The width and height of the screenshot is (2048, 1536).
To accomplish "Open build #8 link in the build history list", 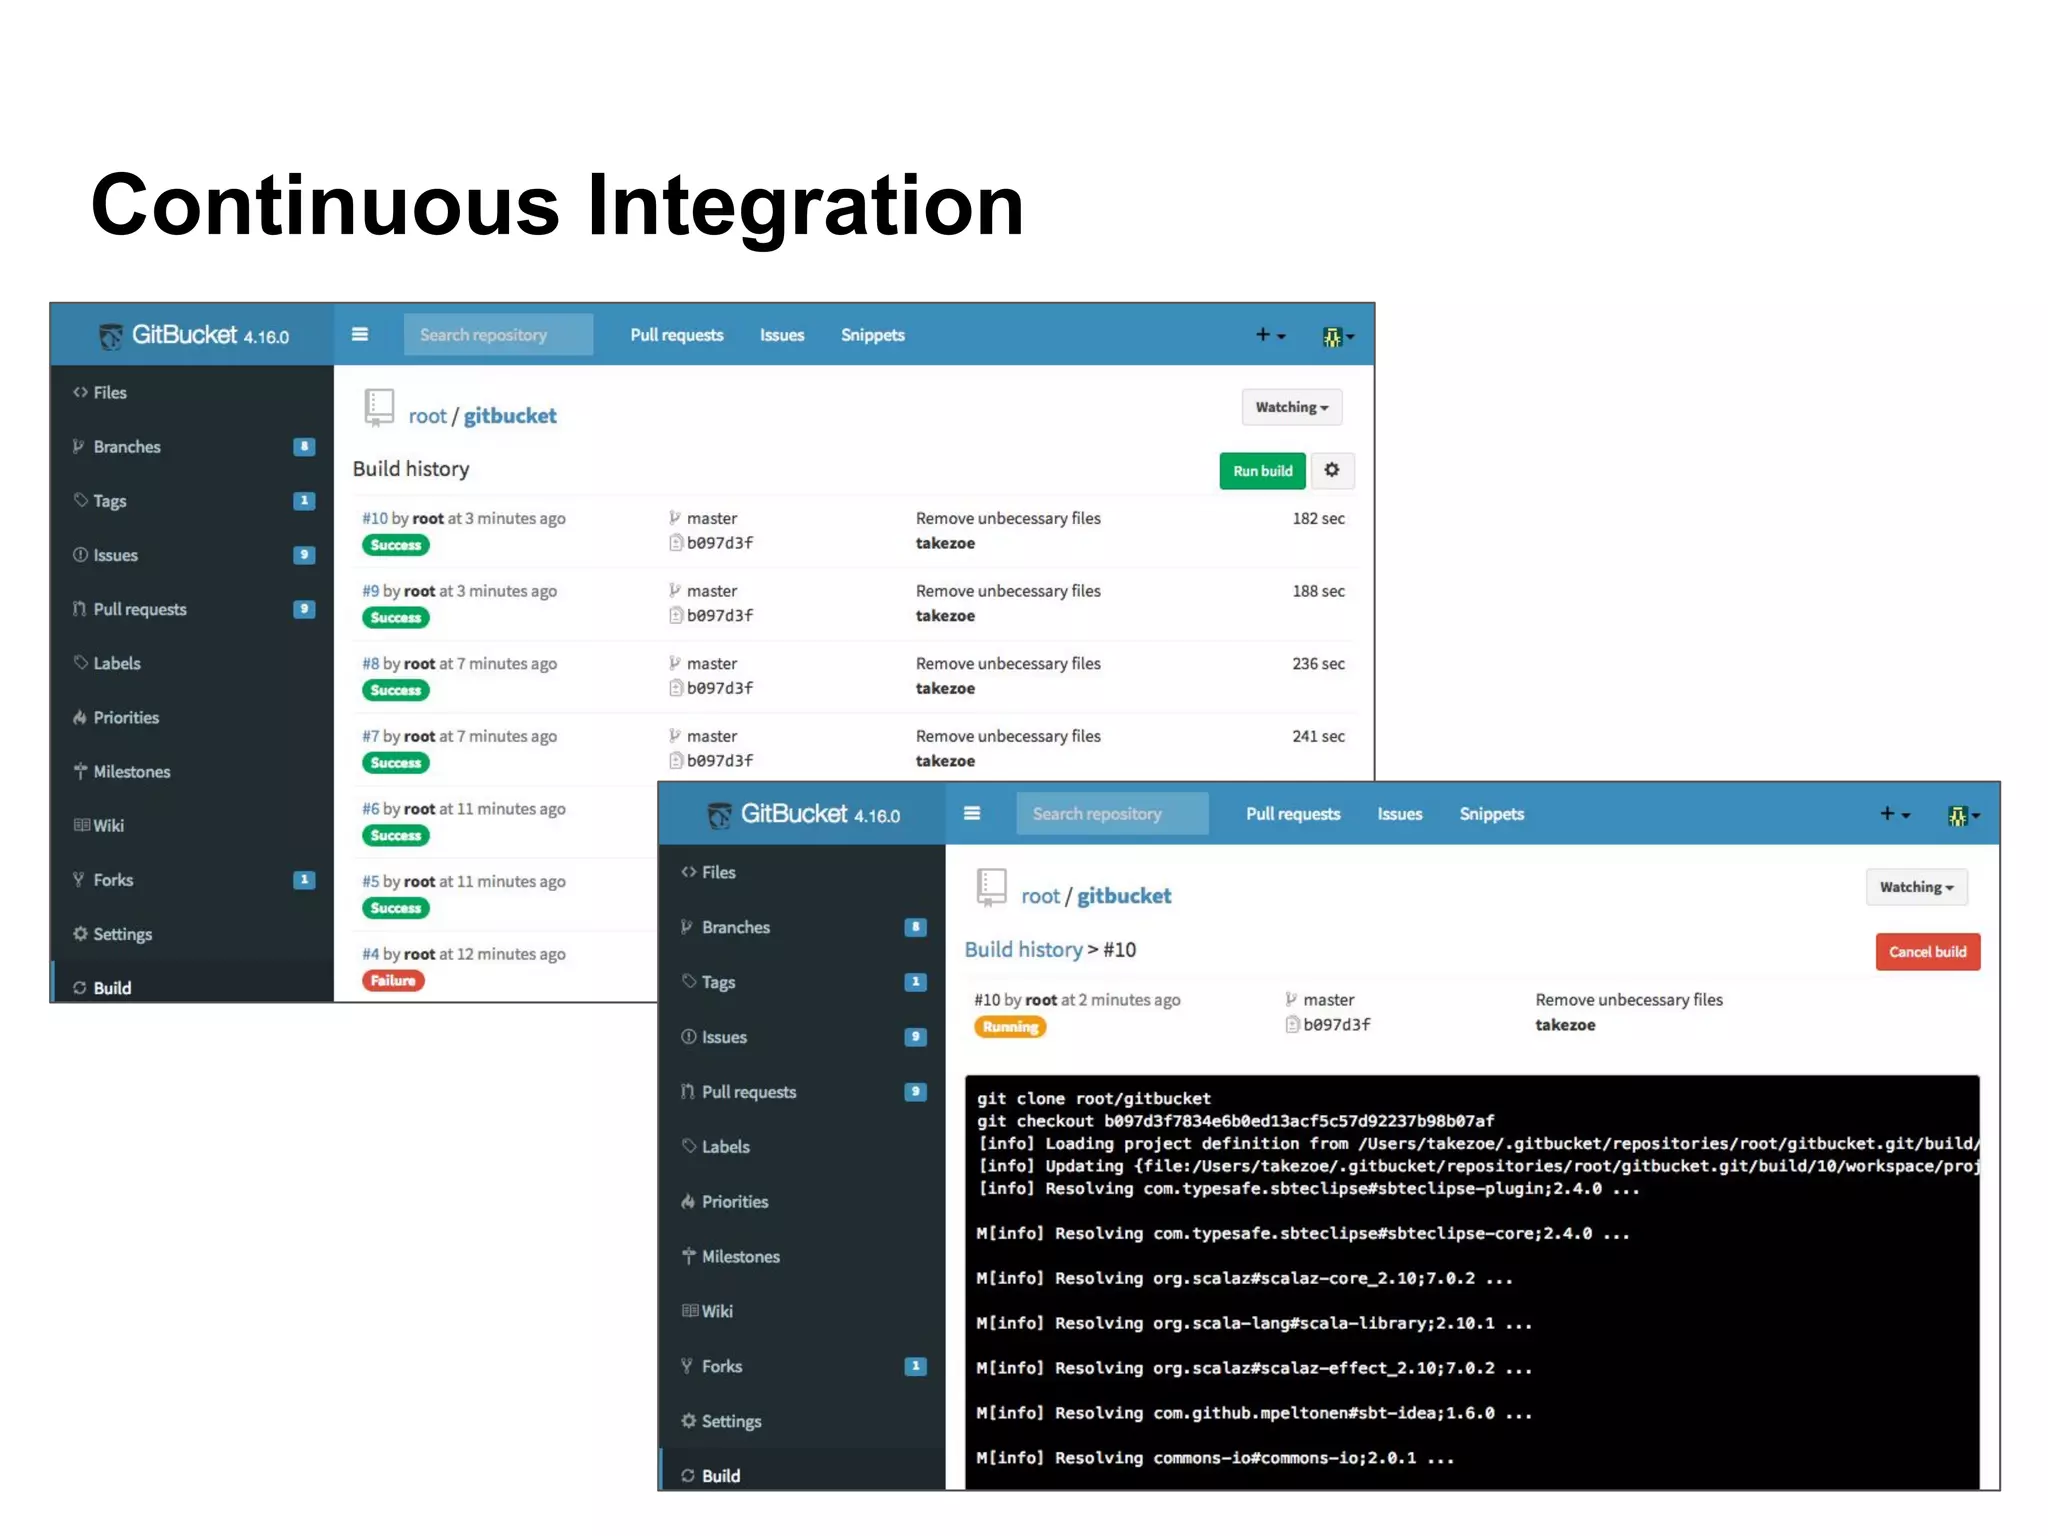I will (370, 663).
